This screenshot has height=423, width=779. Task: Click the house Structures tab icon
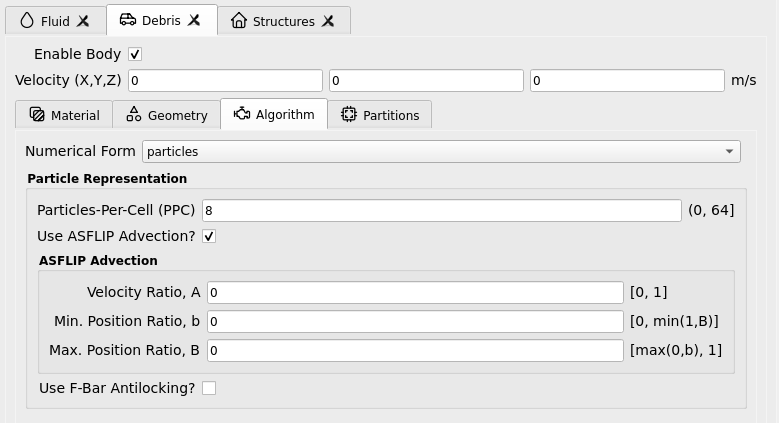(x=239, y=21)
